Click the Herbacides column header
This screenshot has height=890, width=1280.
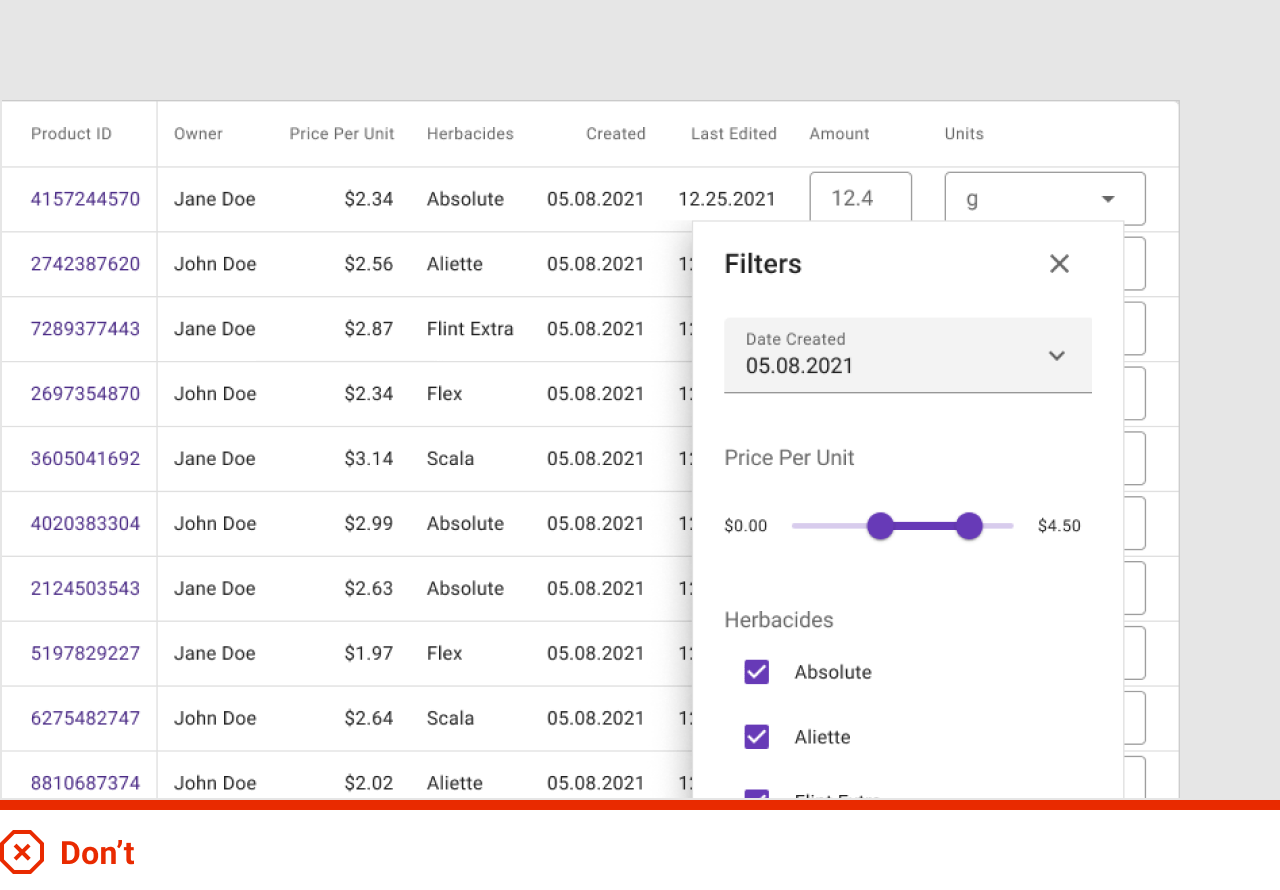pyautogui.click(x=470, y=134)
